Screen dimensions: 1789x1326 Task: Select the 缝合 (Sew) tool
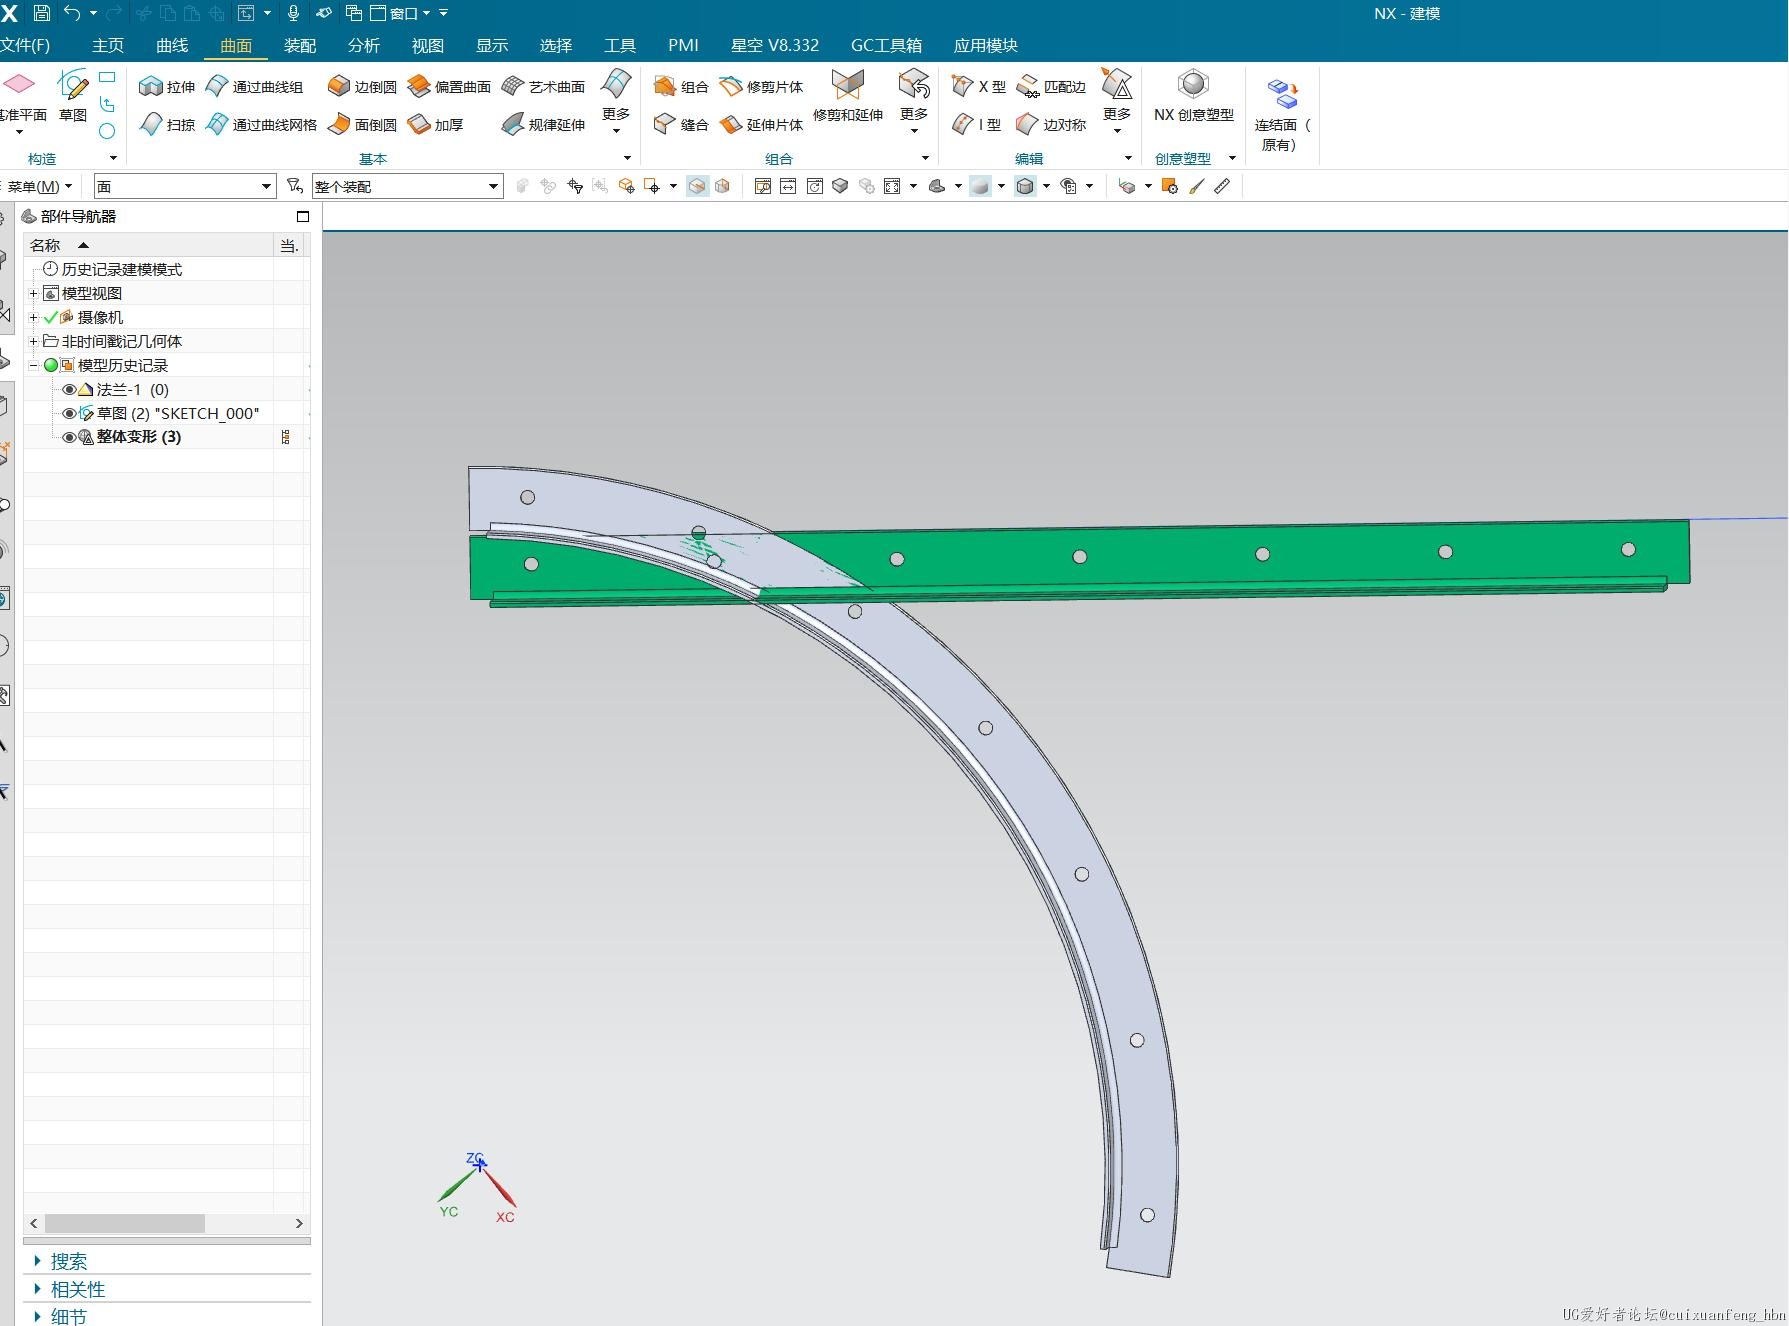(x=680, y=125)
